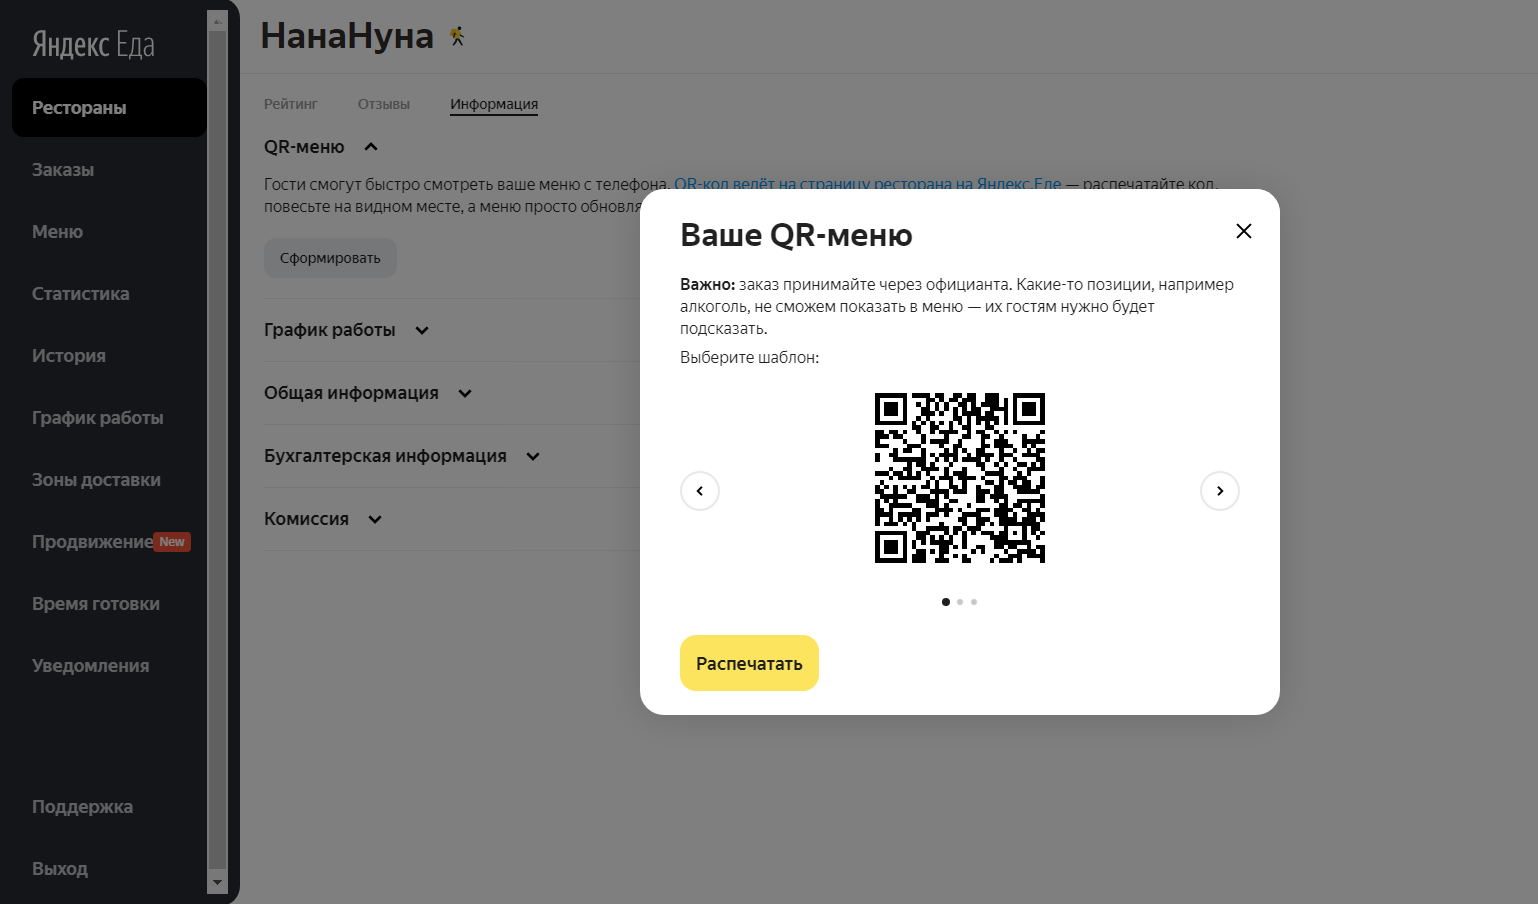The image size is (1538, 904).
Task: Click the sidebar vertical scrollbar track
Action: coord(217,450)
